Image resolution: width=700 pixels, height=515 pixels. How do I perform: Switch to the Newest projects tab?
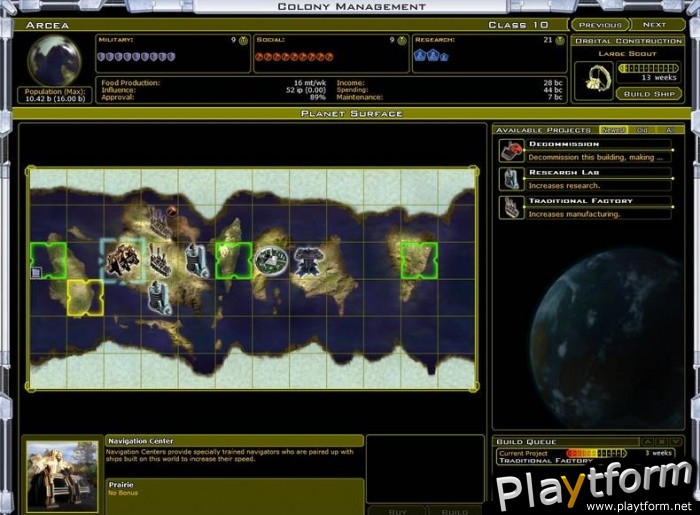click(x=613, y=130)
